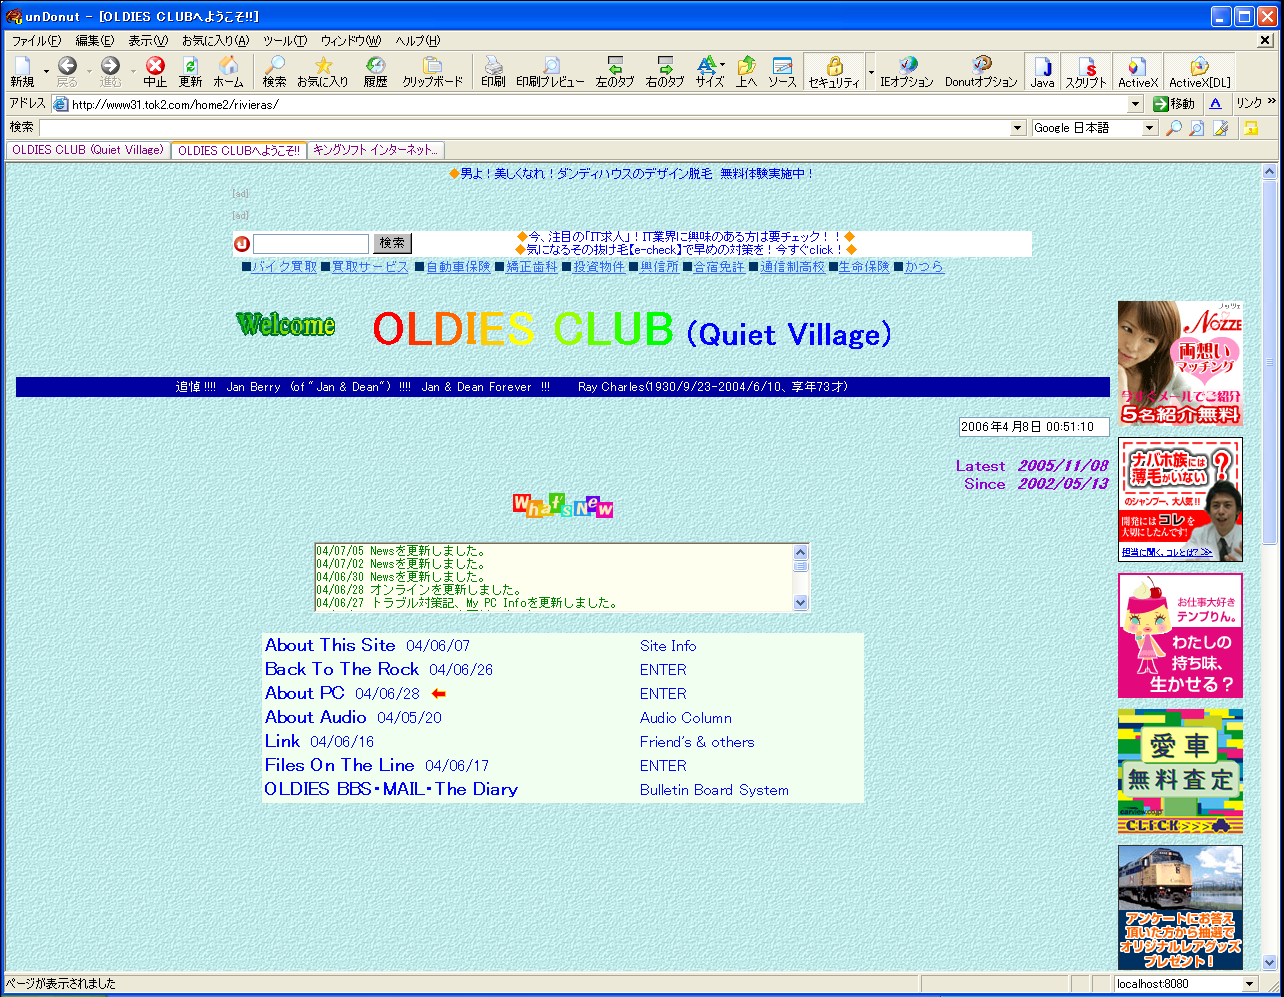1284x997 pixels.
Task: Click the Stop (中止) toolbar icon
Action: point(155,71)
